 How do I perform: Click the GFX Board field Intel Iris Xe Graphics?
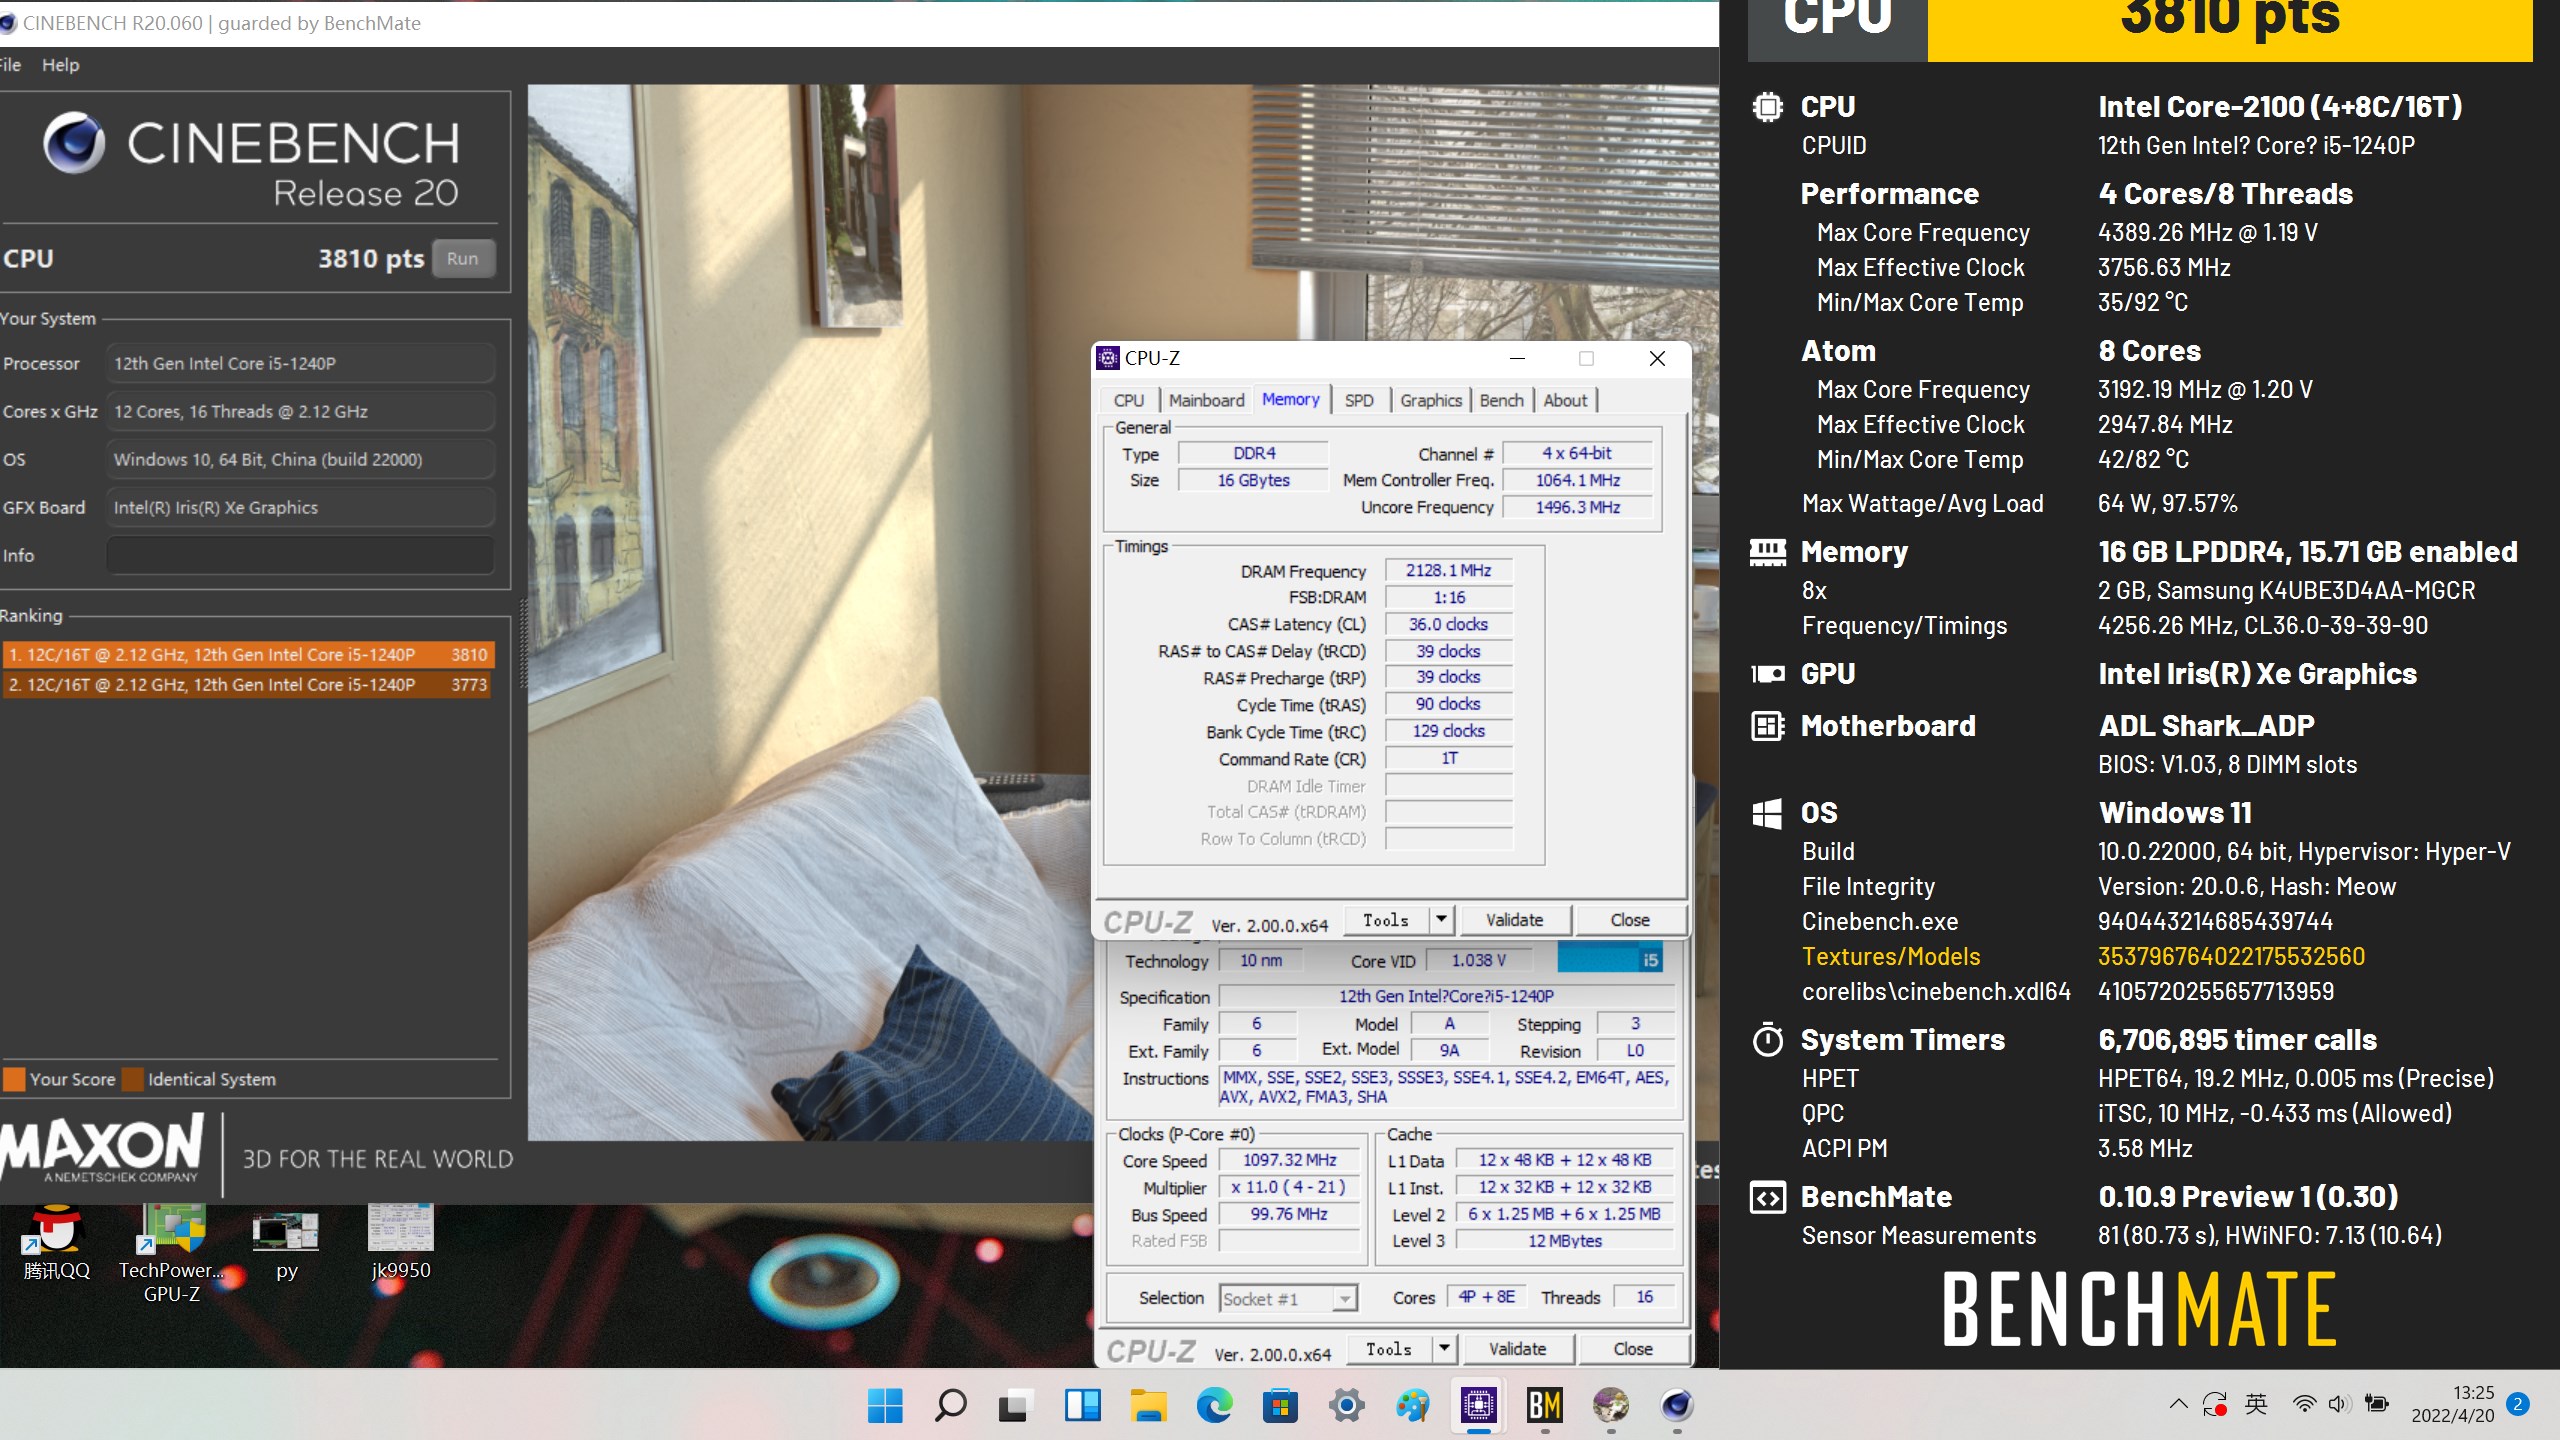click(x=300, y=508)
